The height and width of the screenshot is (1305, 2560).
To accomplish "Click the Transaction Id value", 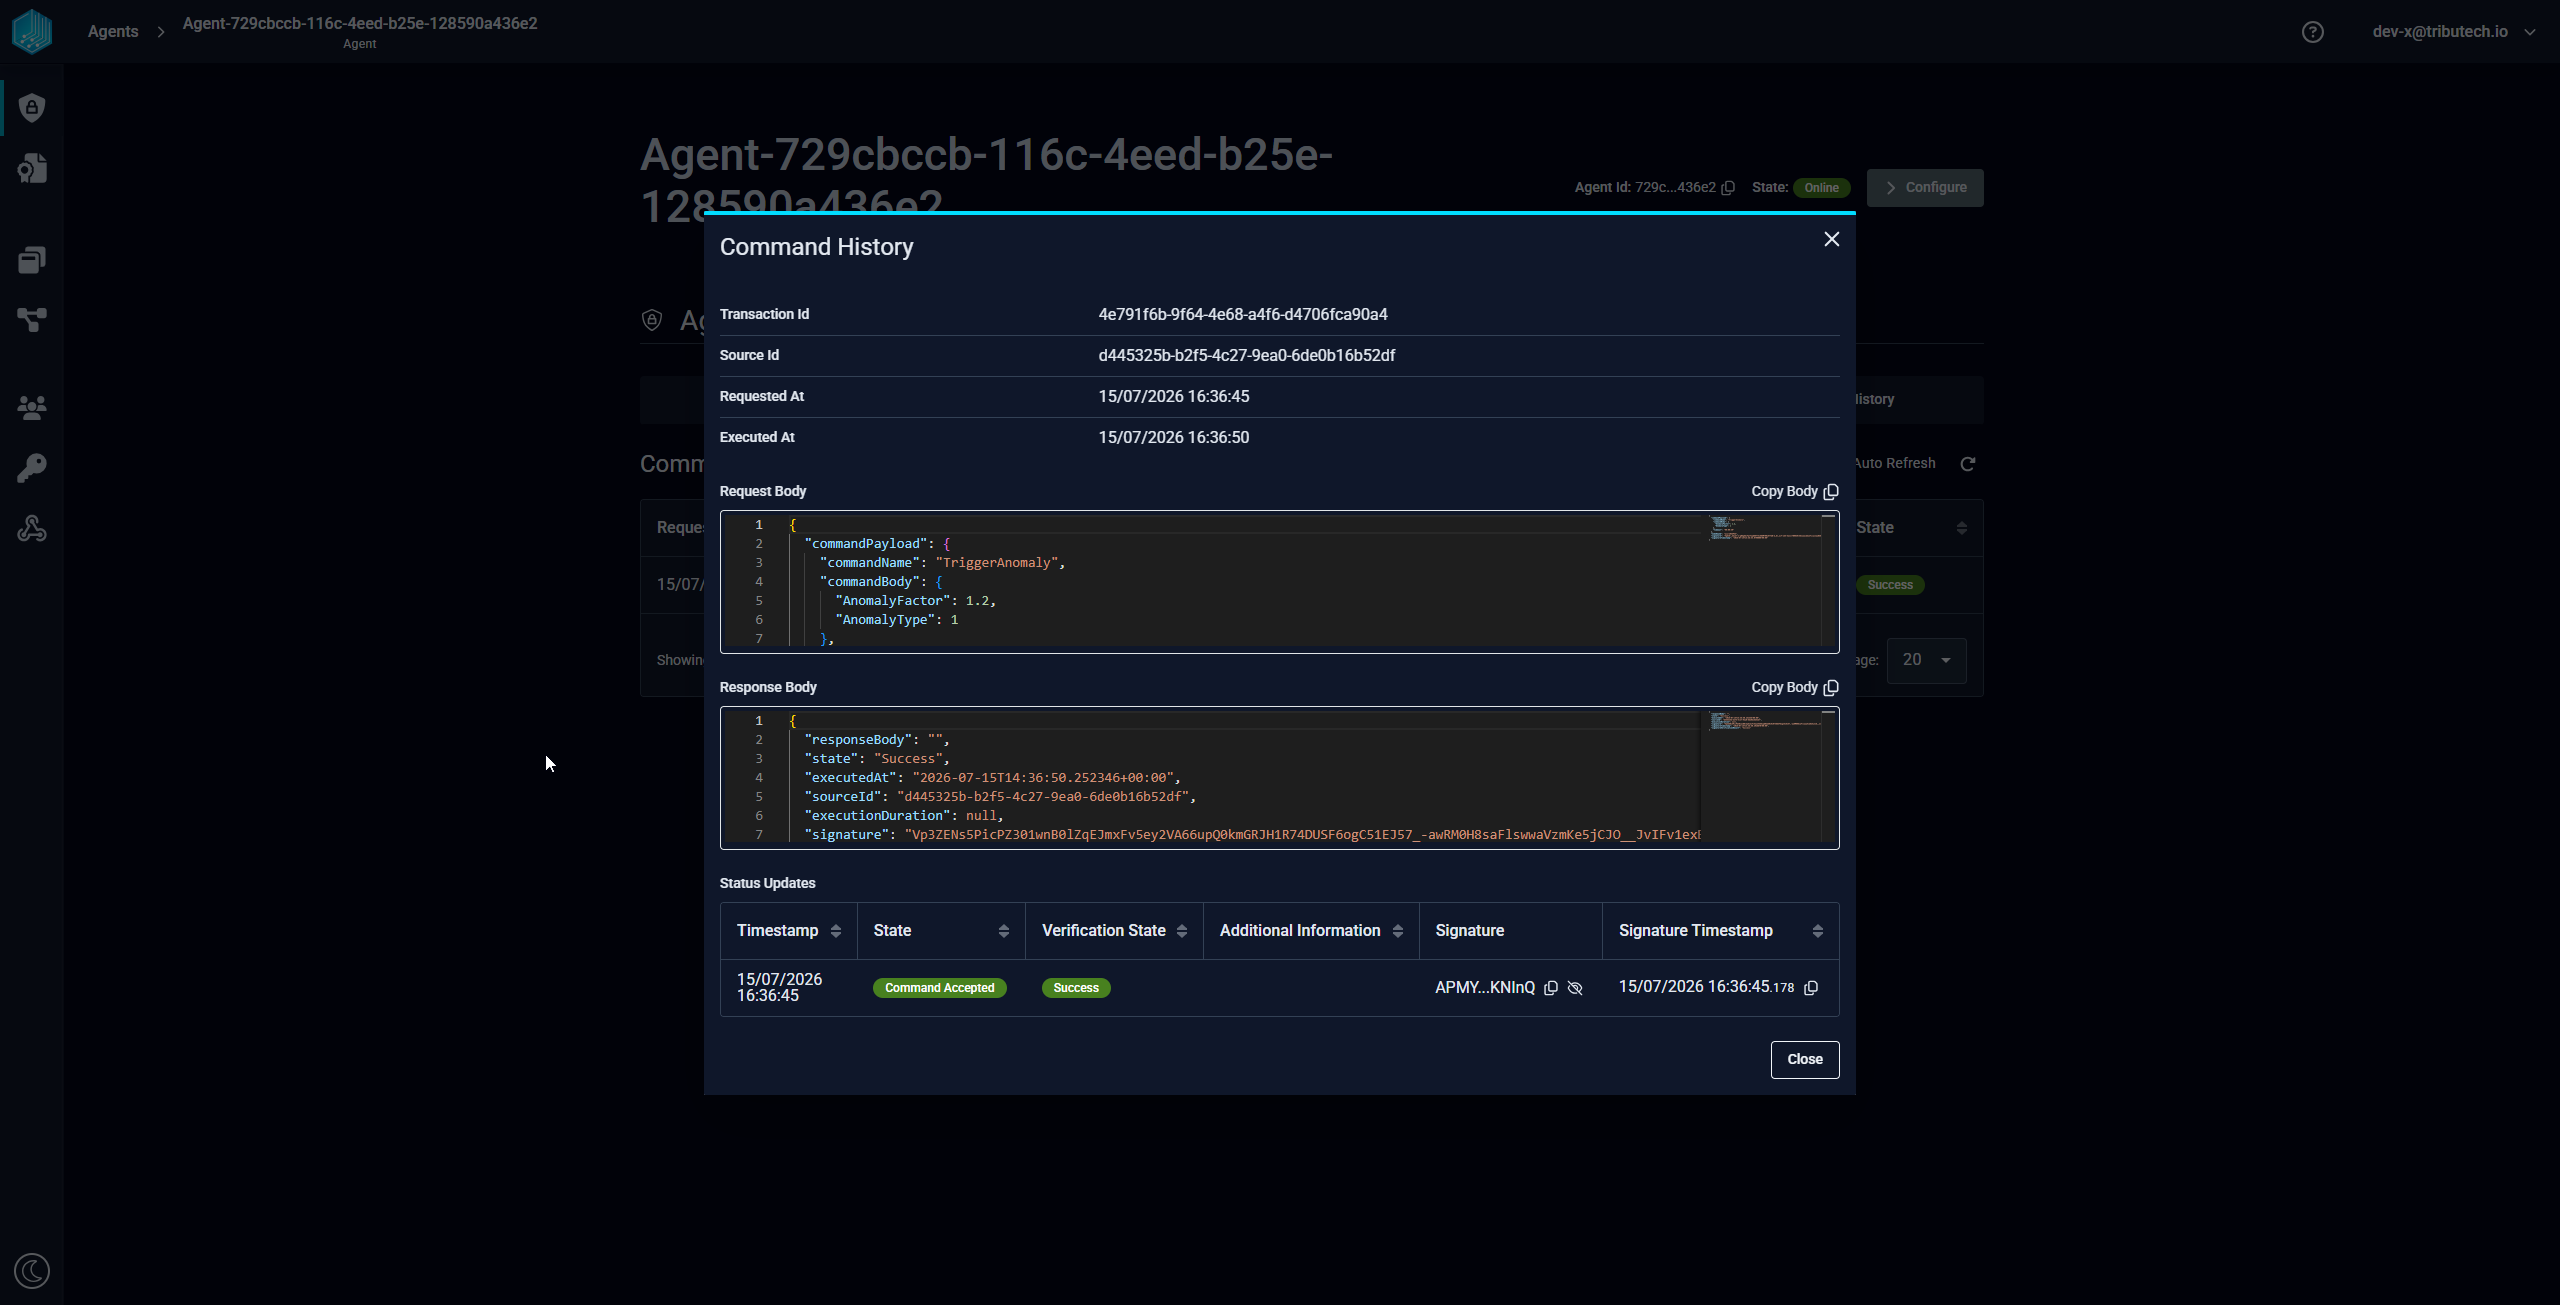I will click(1243, 314).
